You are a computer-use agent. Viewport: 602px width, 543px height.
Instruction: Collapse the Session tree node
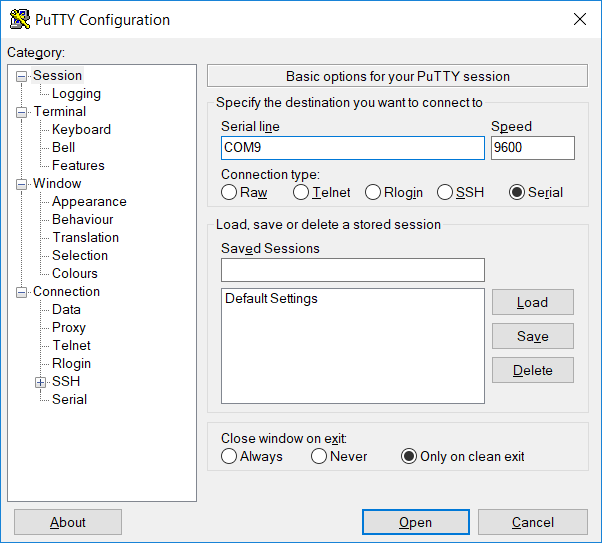pos(22,76)
